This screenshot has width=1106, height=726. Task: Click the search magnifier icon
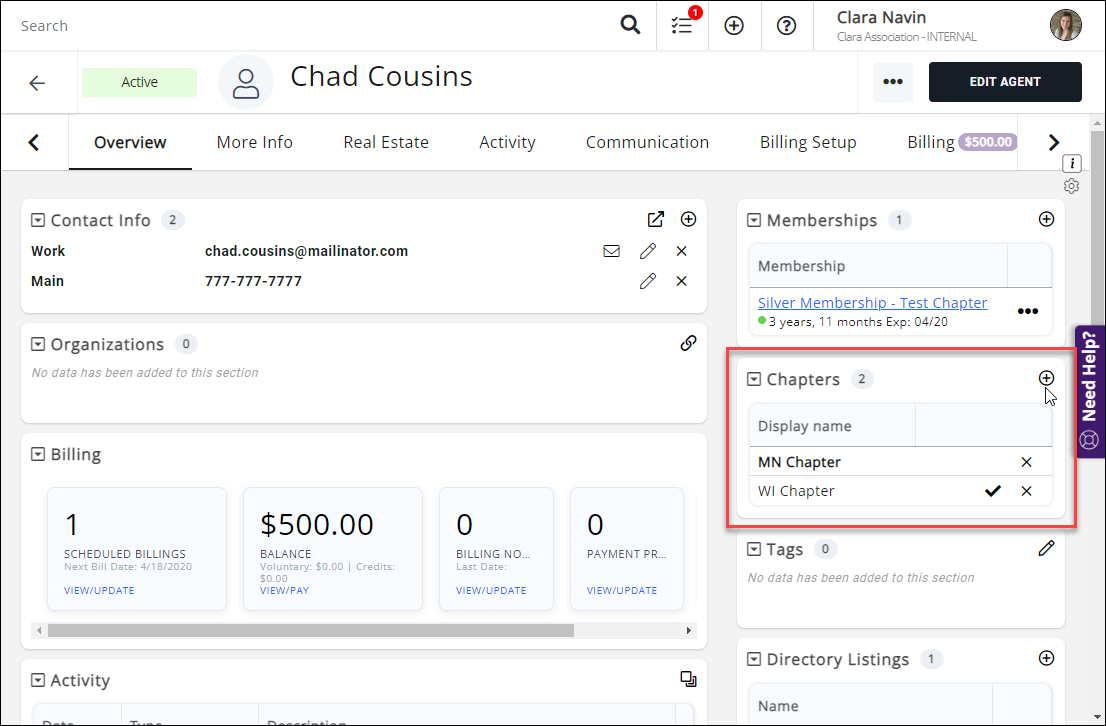630,26
